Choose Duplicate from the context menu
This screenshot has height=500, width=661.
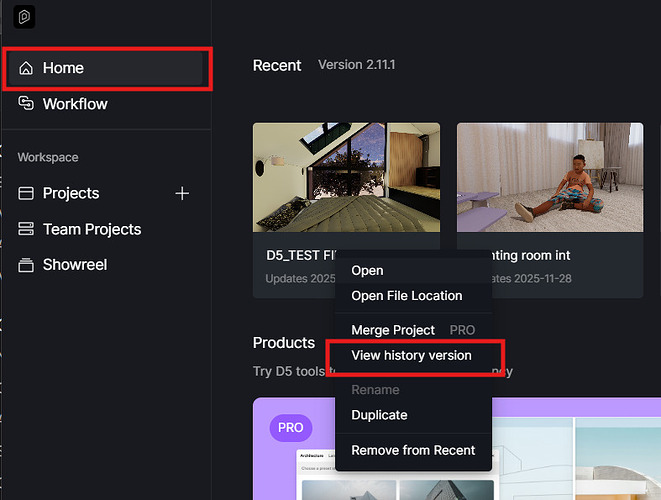click(379, 415)
